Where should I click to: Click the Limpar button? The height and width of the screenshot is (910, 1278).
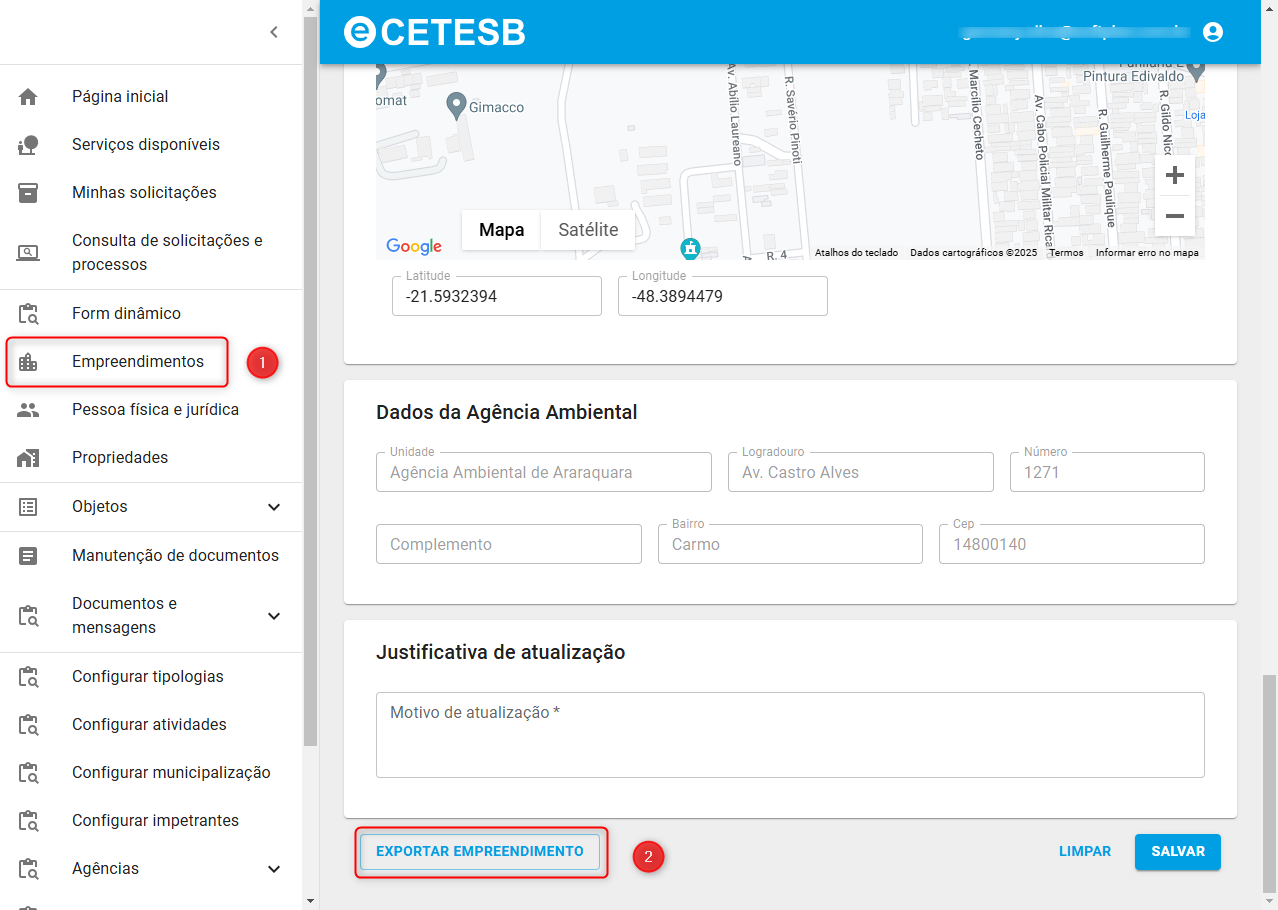(x=1085, y=852)
